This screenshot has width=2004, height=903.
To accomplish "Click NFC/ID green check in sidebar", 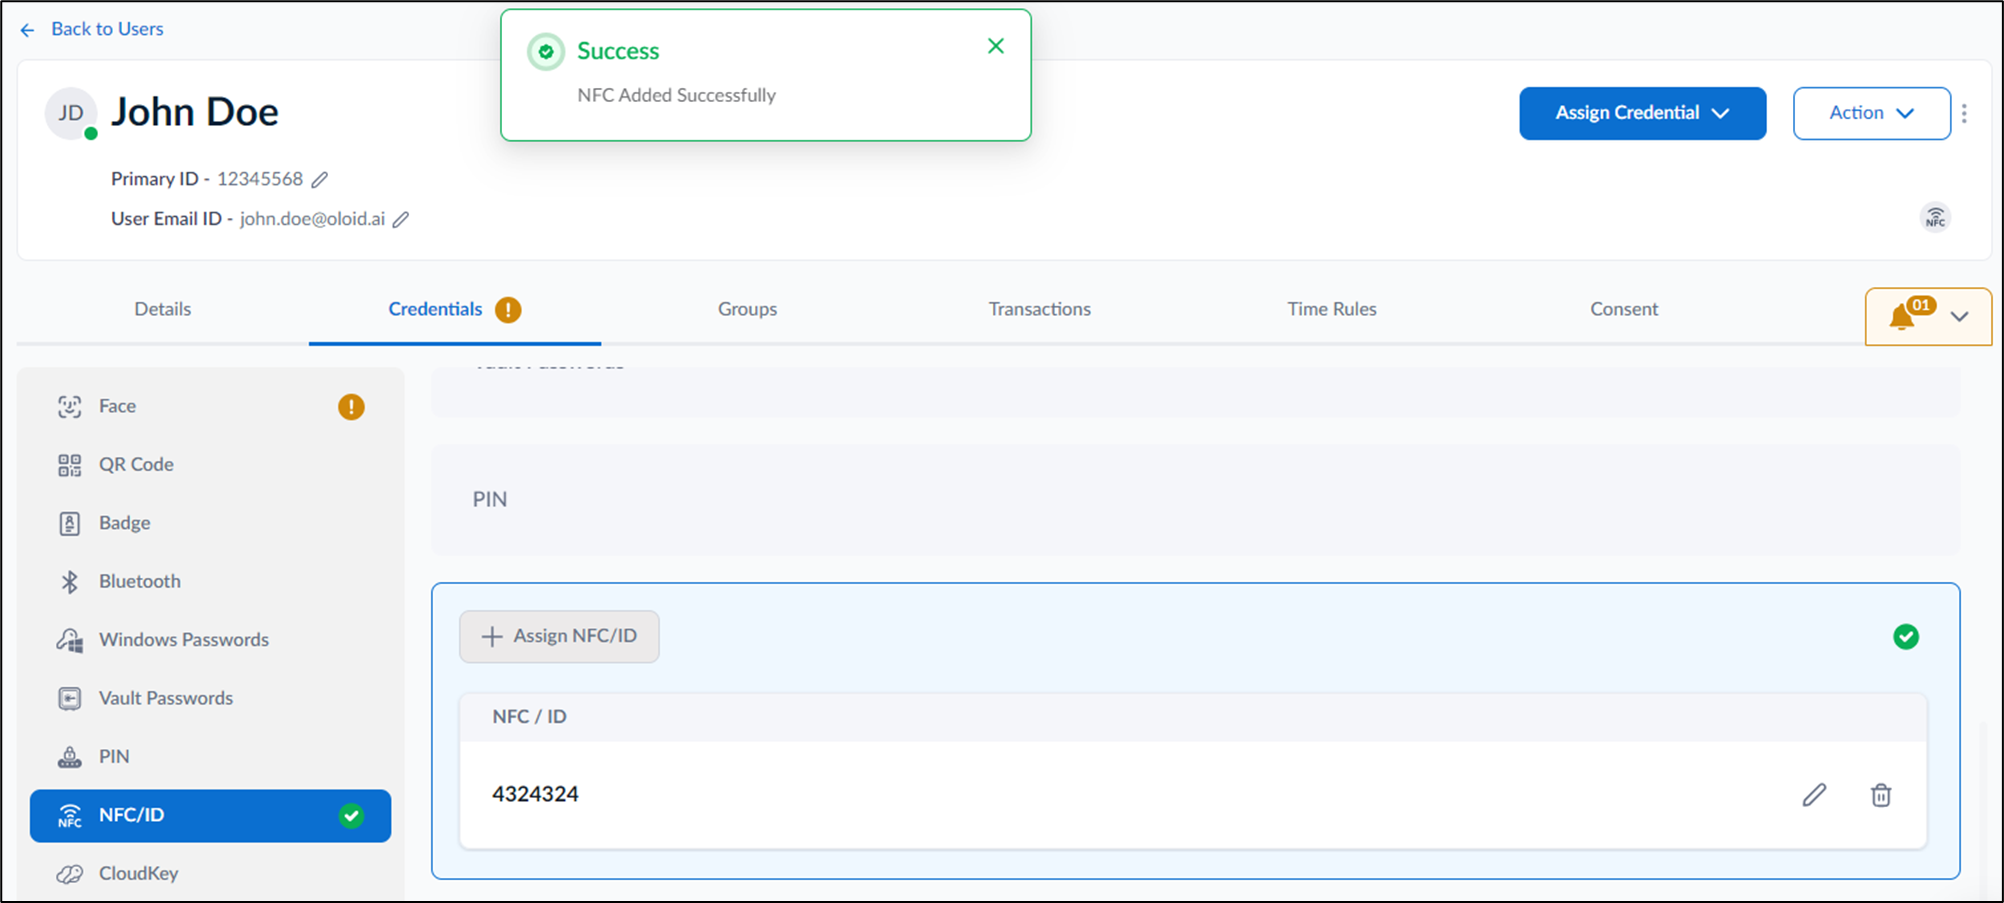I will (351, 816).
